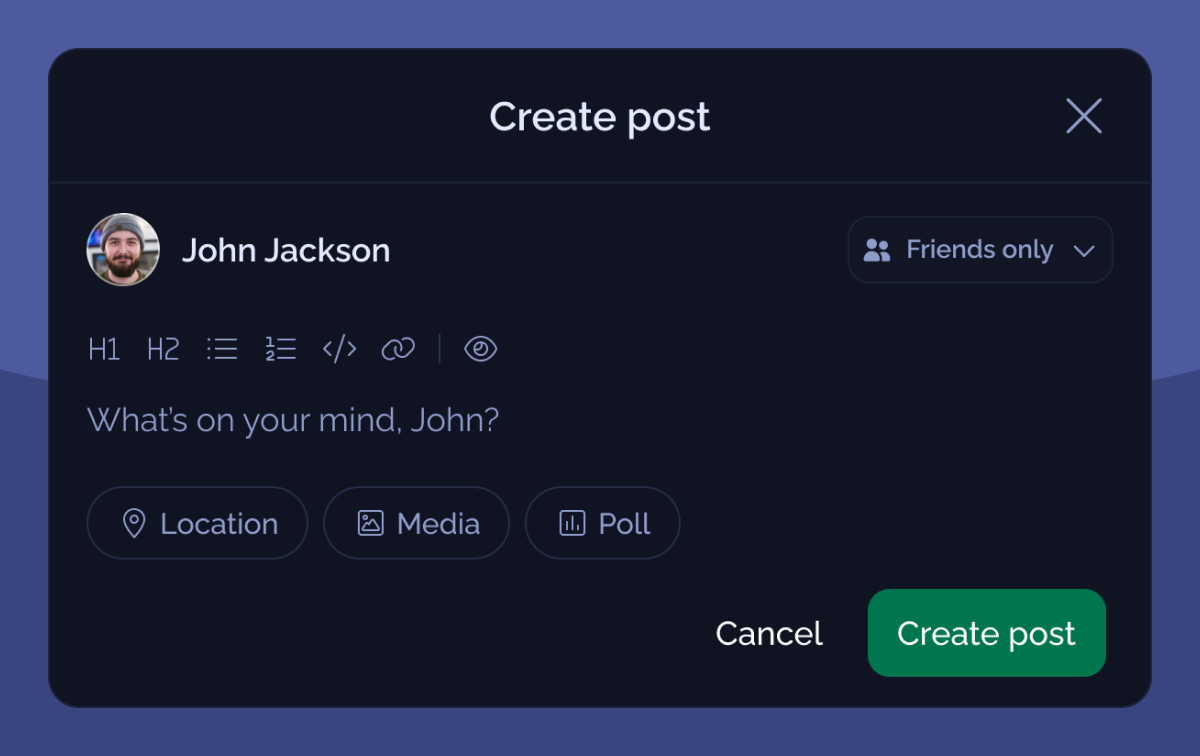The image size is (1200, 756).
Task: Toggle the Friends only audience setting
Action: click(x=980, y=249)
